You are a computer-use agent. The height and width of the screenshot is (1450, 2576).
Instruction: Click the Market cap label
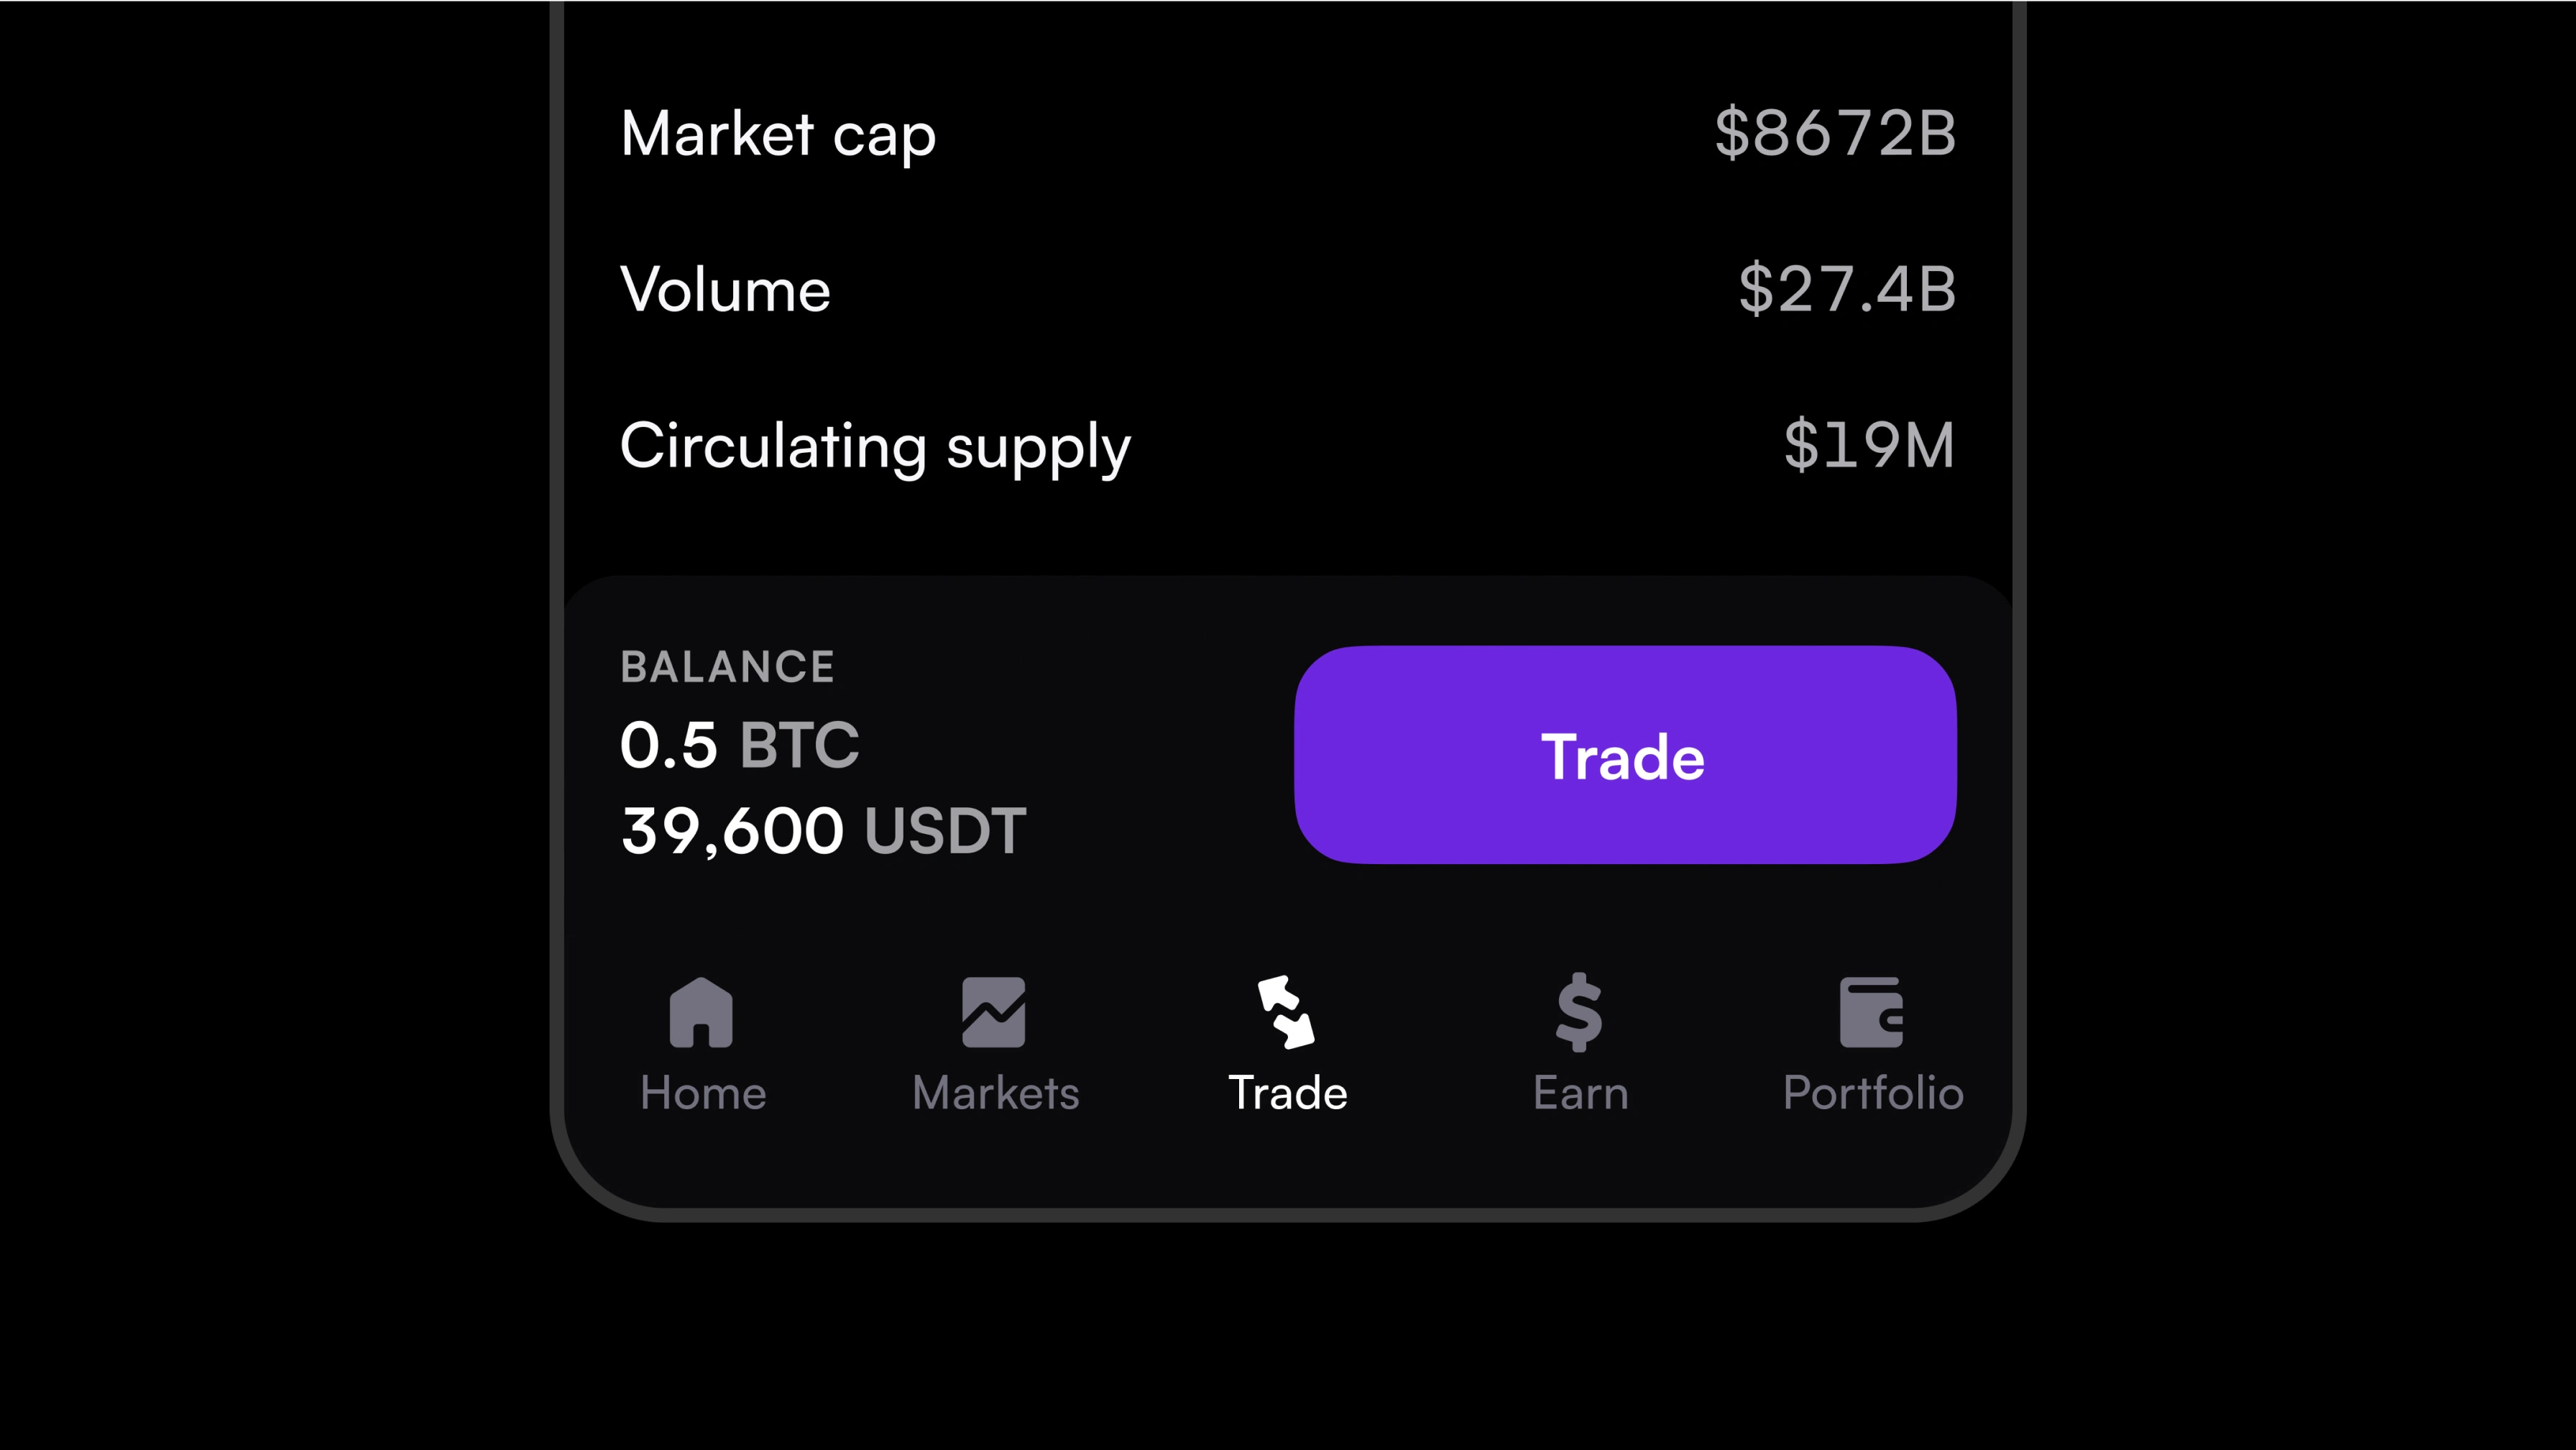pyautogui.click(x=778, y=135)
